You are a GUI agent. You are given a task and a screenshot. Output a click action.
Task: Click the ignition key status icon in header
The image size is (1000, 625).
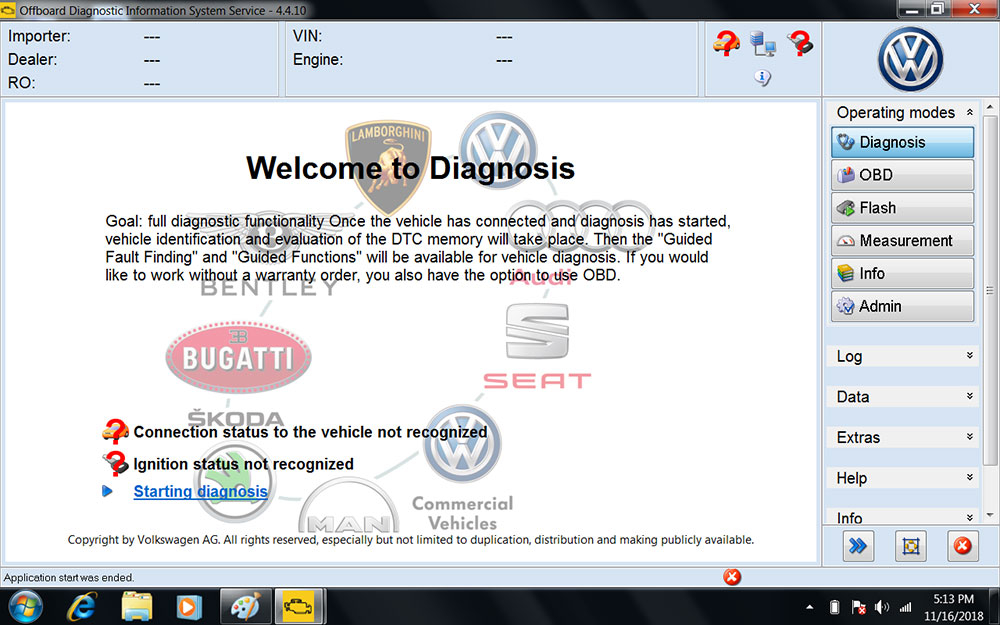[800, 43]
